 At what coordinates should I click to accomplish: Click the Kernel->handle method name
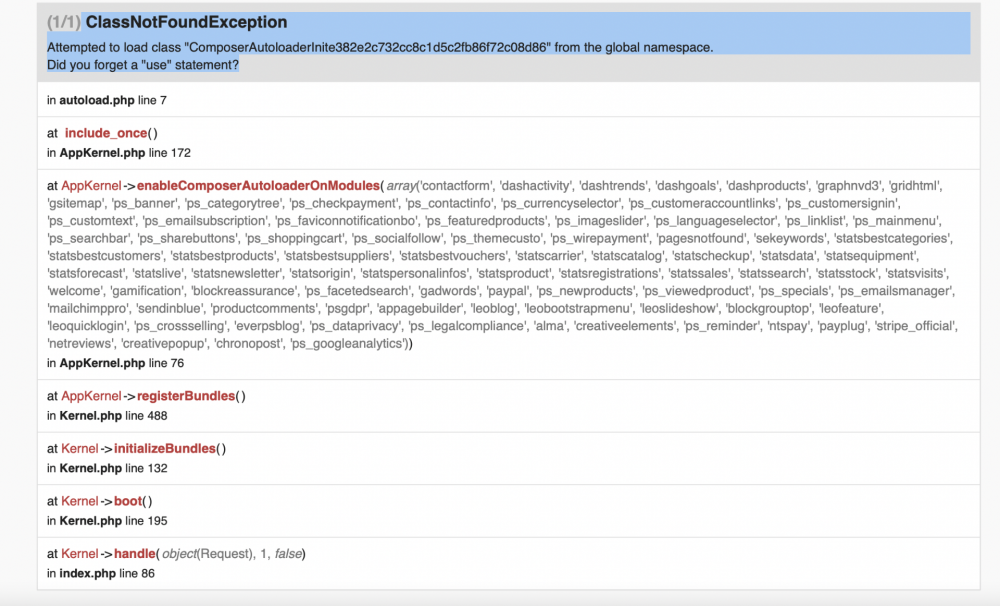[x=135, y=554]
